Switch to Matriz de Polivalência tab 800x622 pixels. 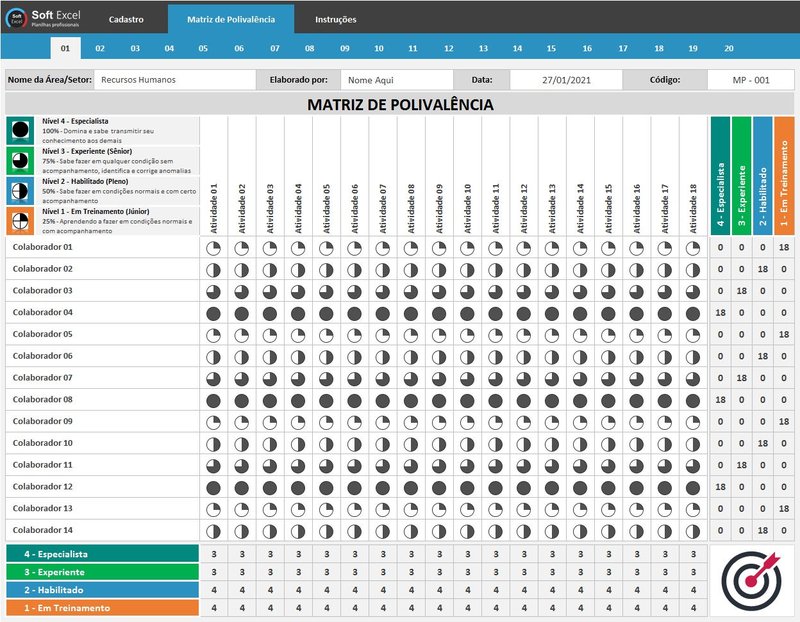point(231,19)
